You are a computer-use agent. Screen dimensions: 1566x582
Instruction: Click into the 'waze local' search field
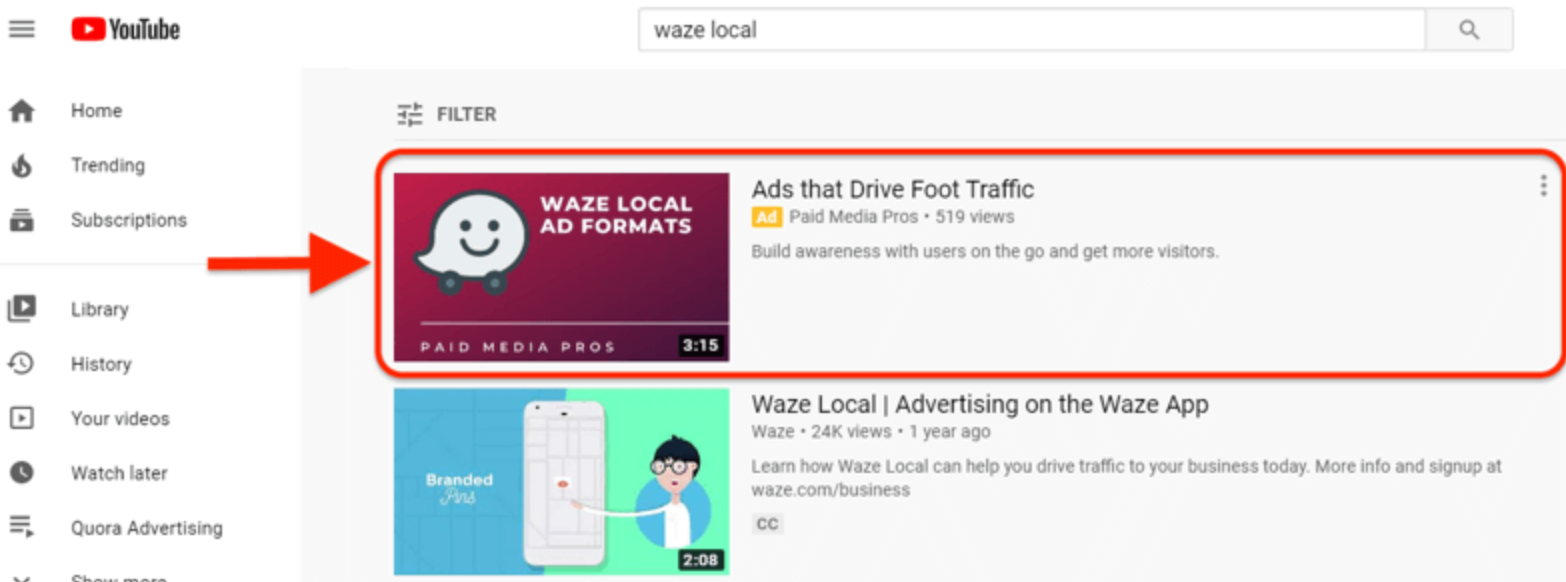[x=1031, y=30]
